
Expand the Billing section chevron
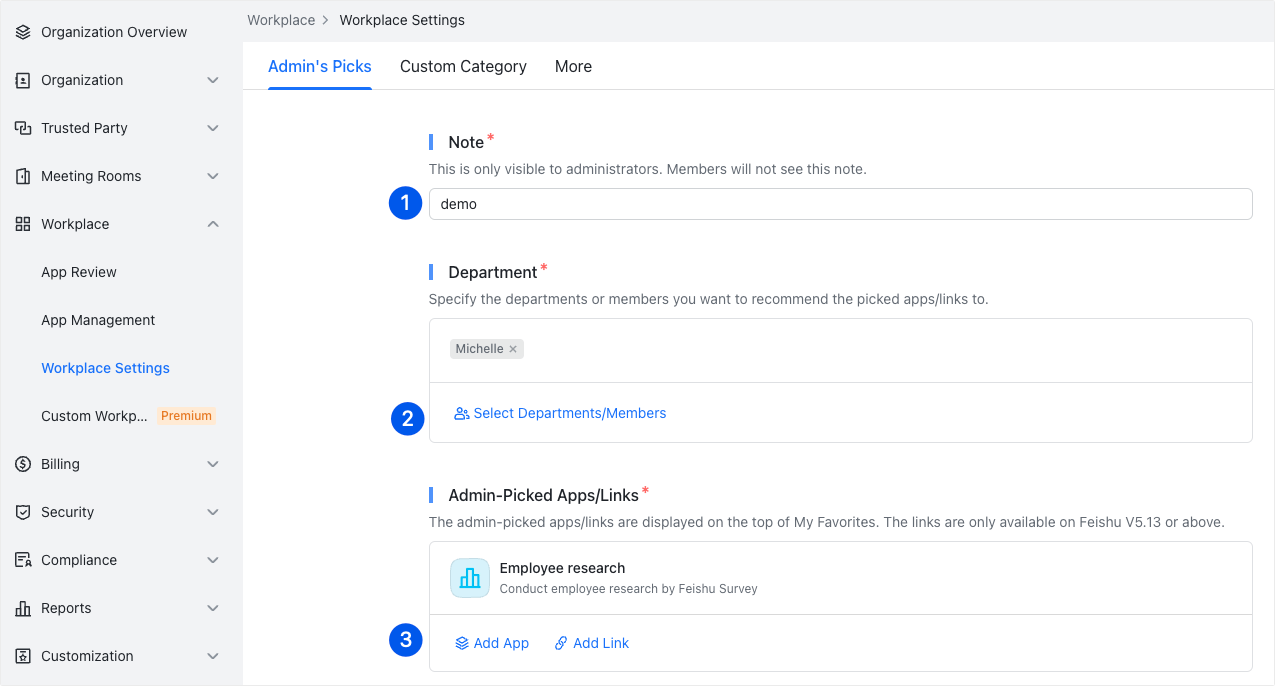[213, 464]
